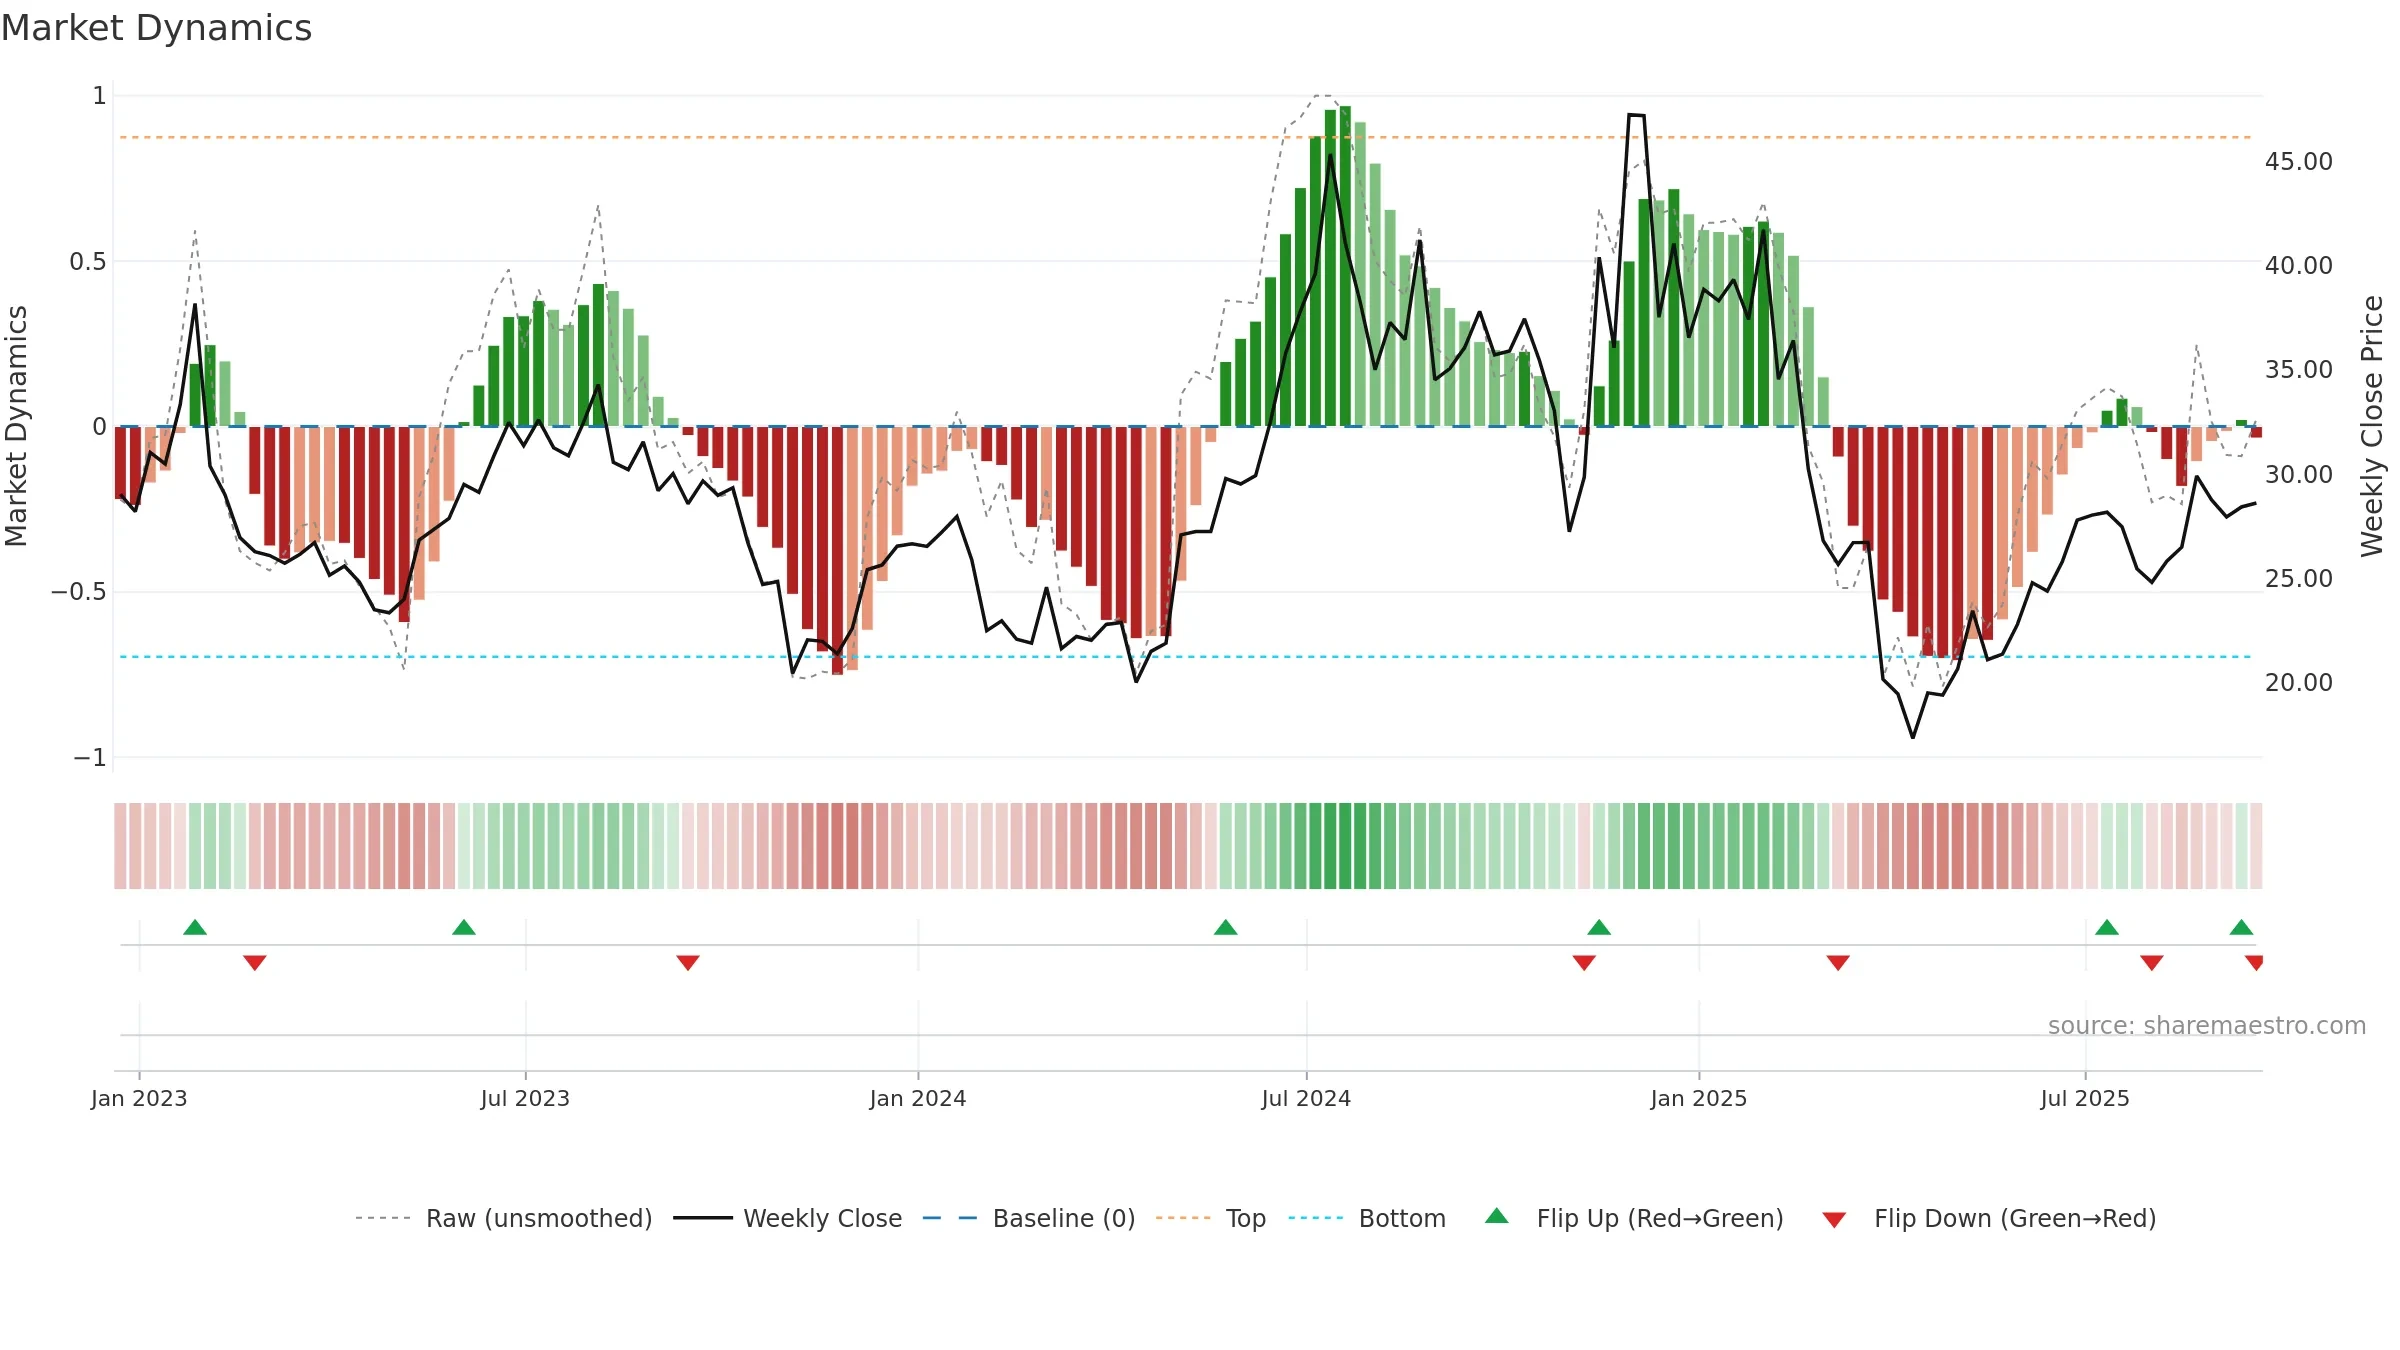2400x1350 pixels.
Task: Click the 35.00 price axis label
Action: coord(2299,369)
